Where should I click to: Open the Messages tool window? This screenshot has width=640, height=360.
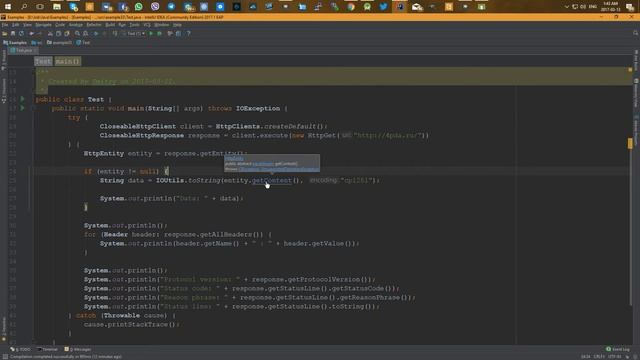pyautogui.click(x=78, y=349)
